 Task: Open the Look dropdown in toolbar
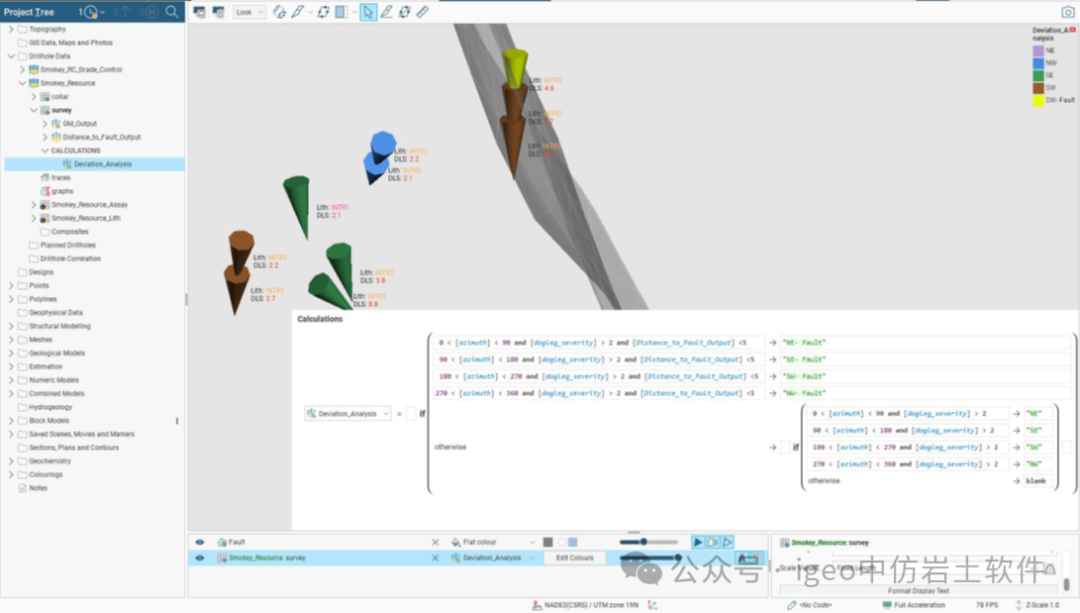[250, 12]
